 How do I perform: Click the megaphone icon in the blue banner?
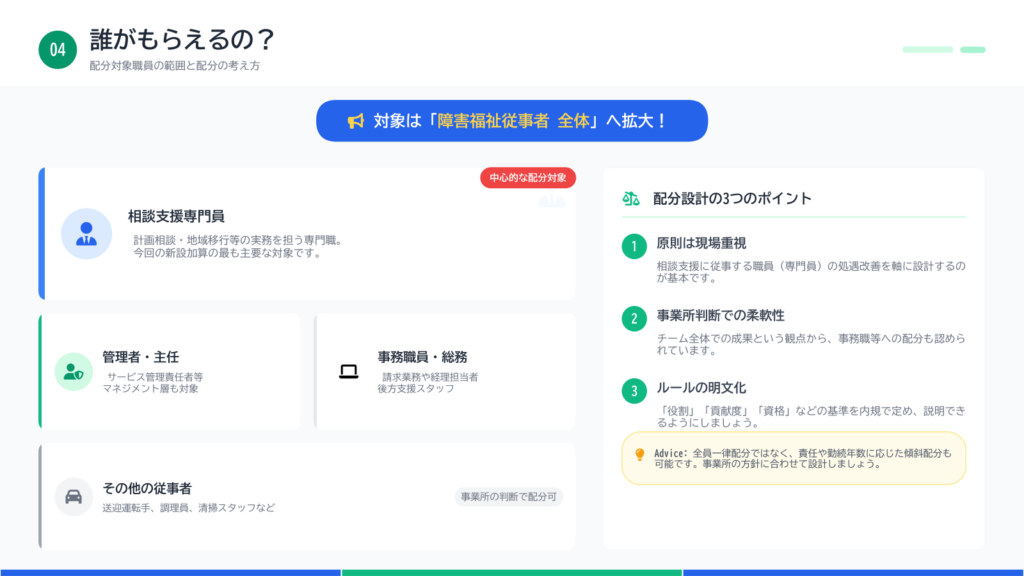point(355,121)
